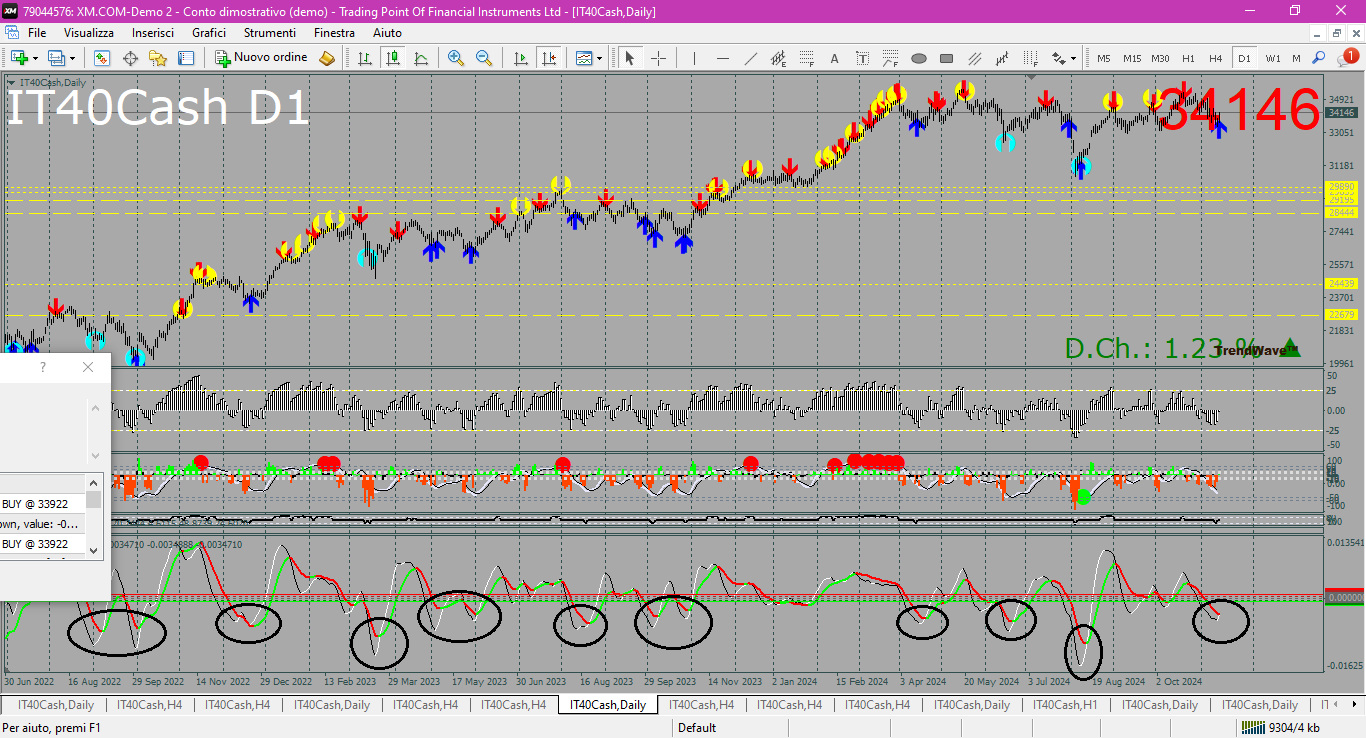
Task: Select the parallel lines channel tool
Action: click(975, 58)
